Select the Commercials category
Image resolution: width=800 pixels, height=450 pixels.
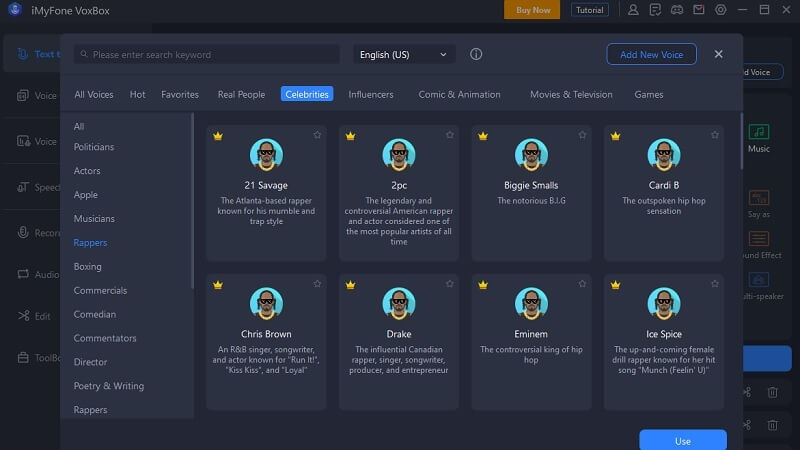100,290
